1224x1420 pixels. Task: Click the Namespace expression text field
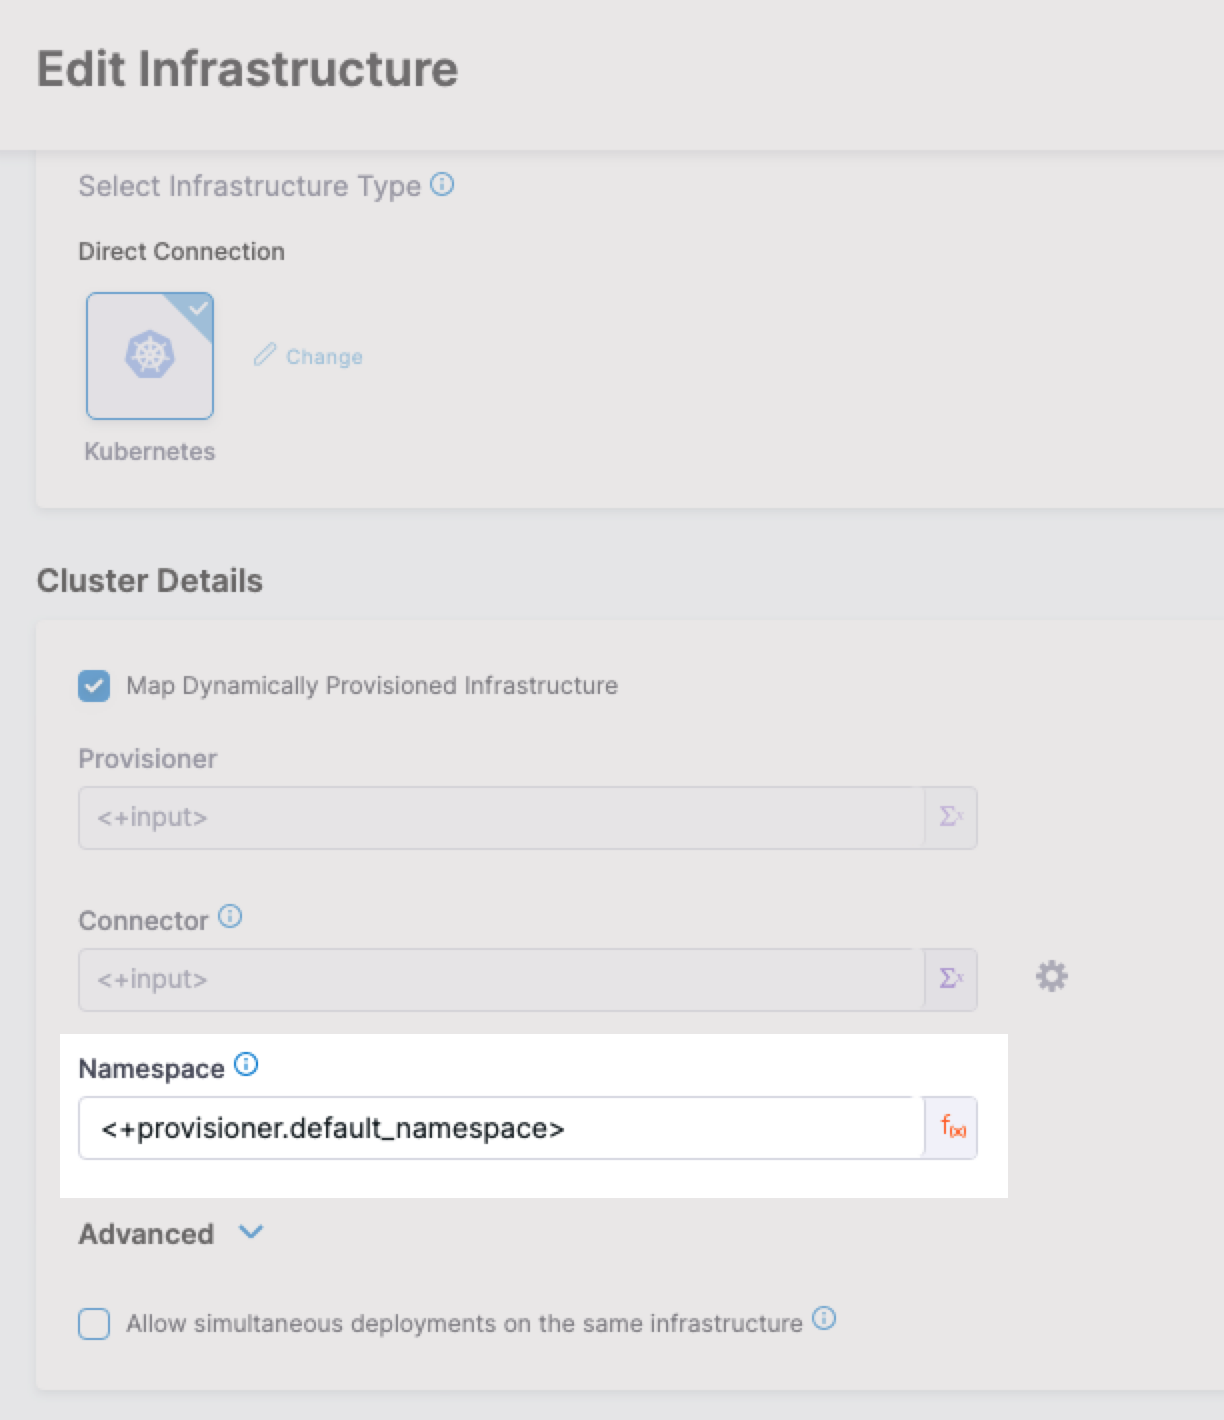pos(500,1129)
